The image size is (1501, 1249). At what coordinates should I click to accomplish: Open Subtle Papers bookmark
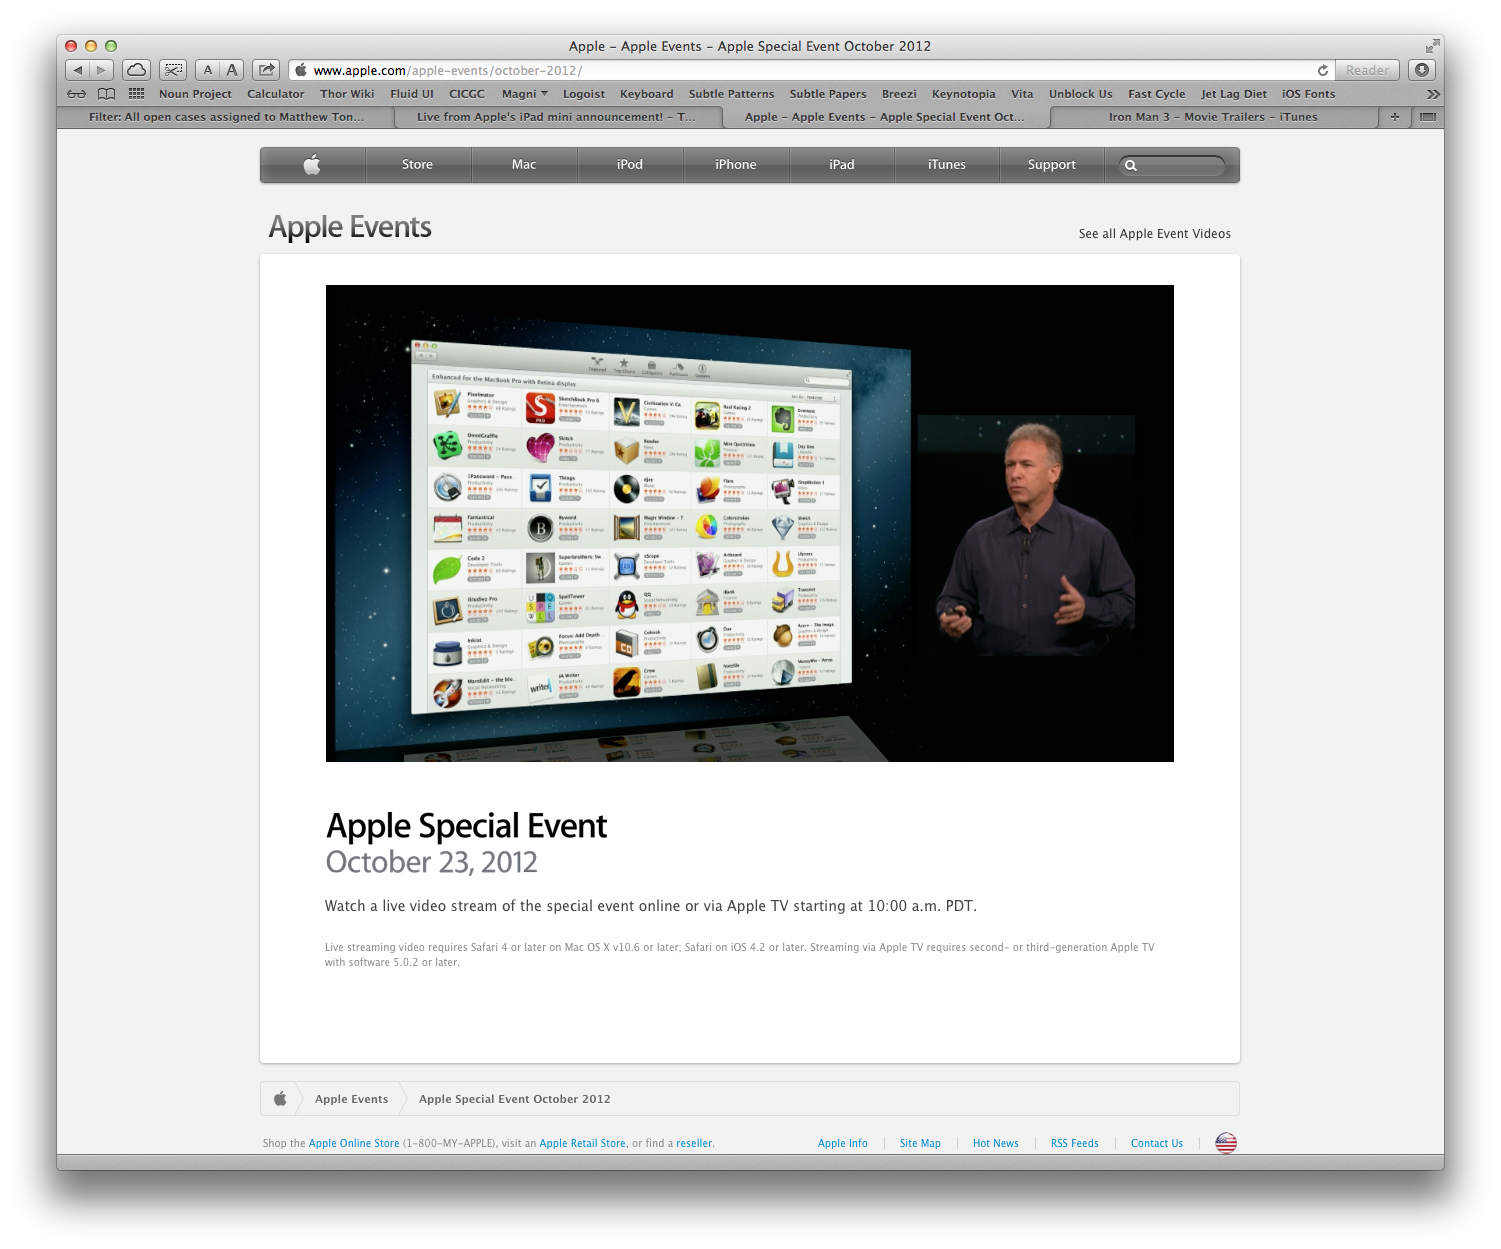coord(828,94)
